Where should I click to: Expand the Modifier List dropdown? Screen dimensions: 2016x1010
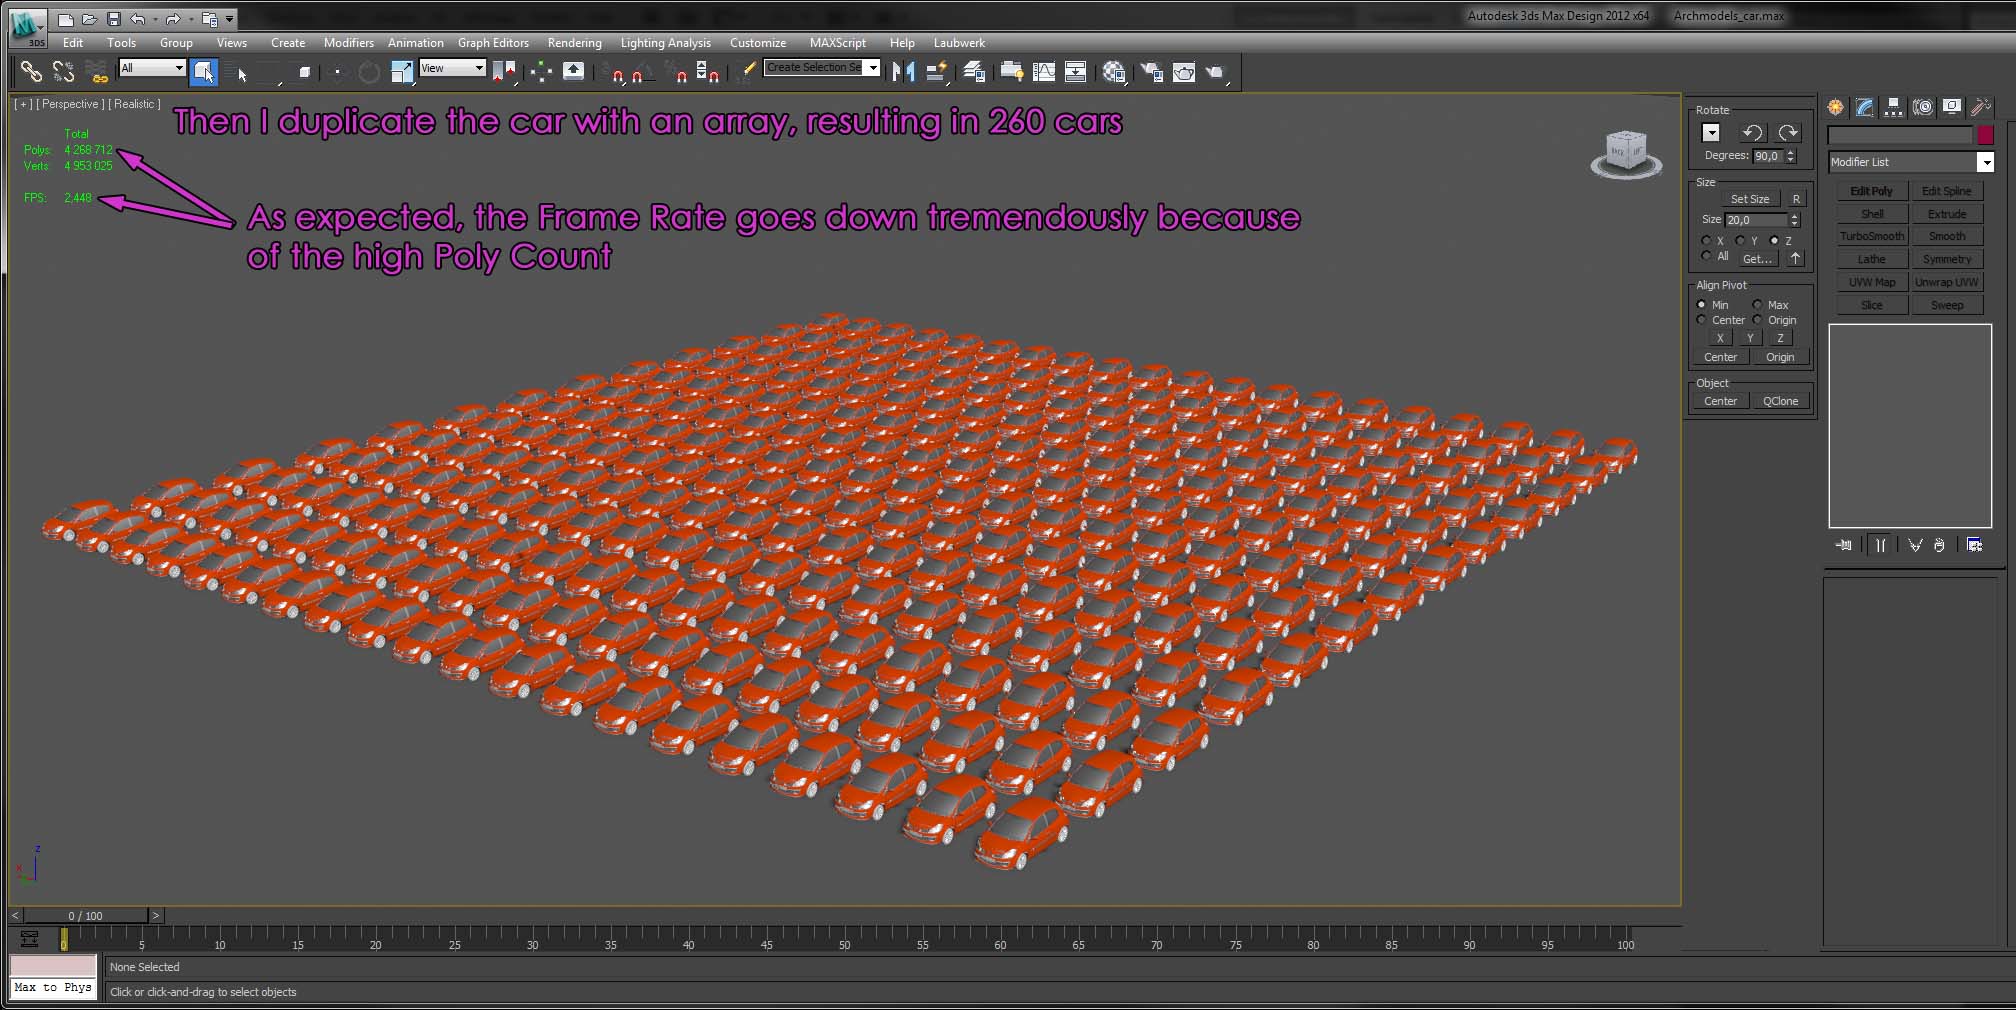pos(1985,162)
